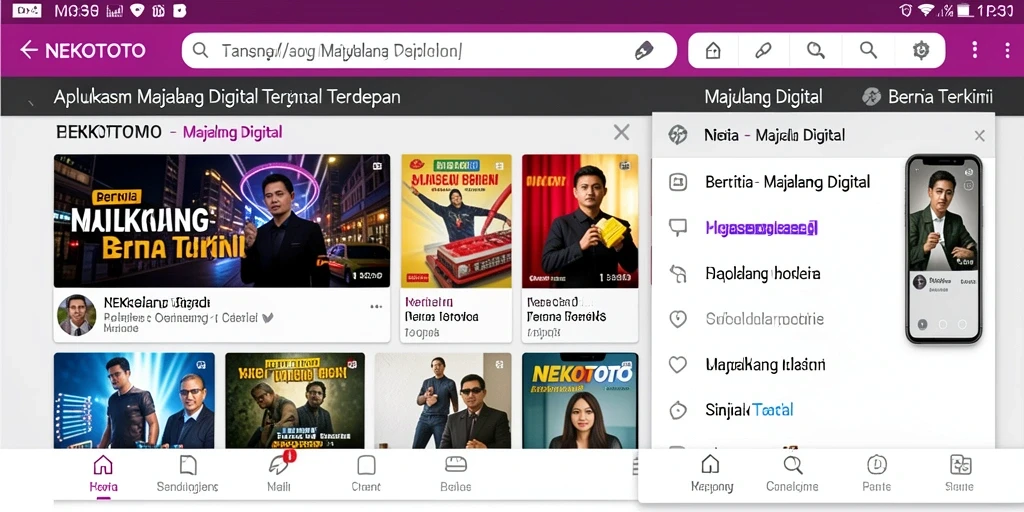
Task: Switch to the Beiloe bottom tab
Action: point(455,473)
